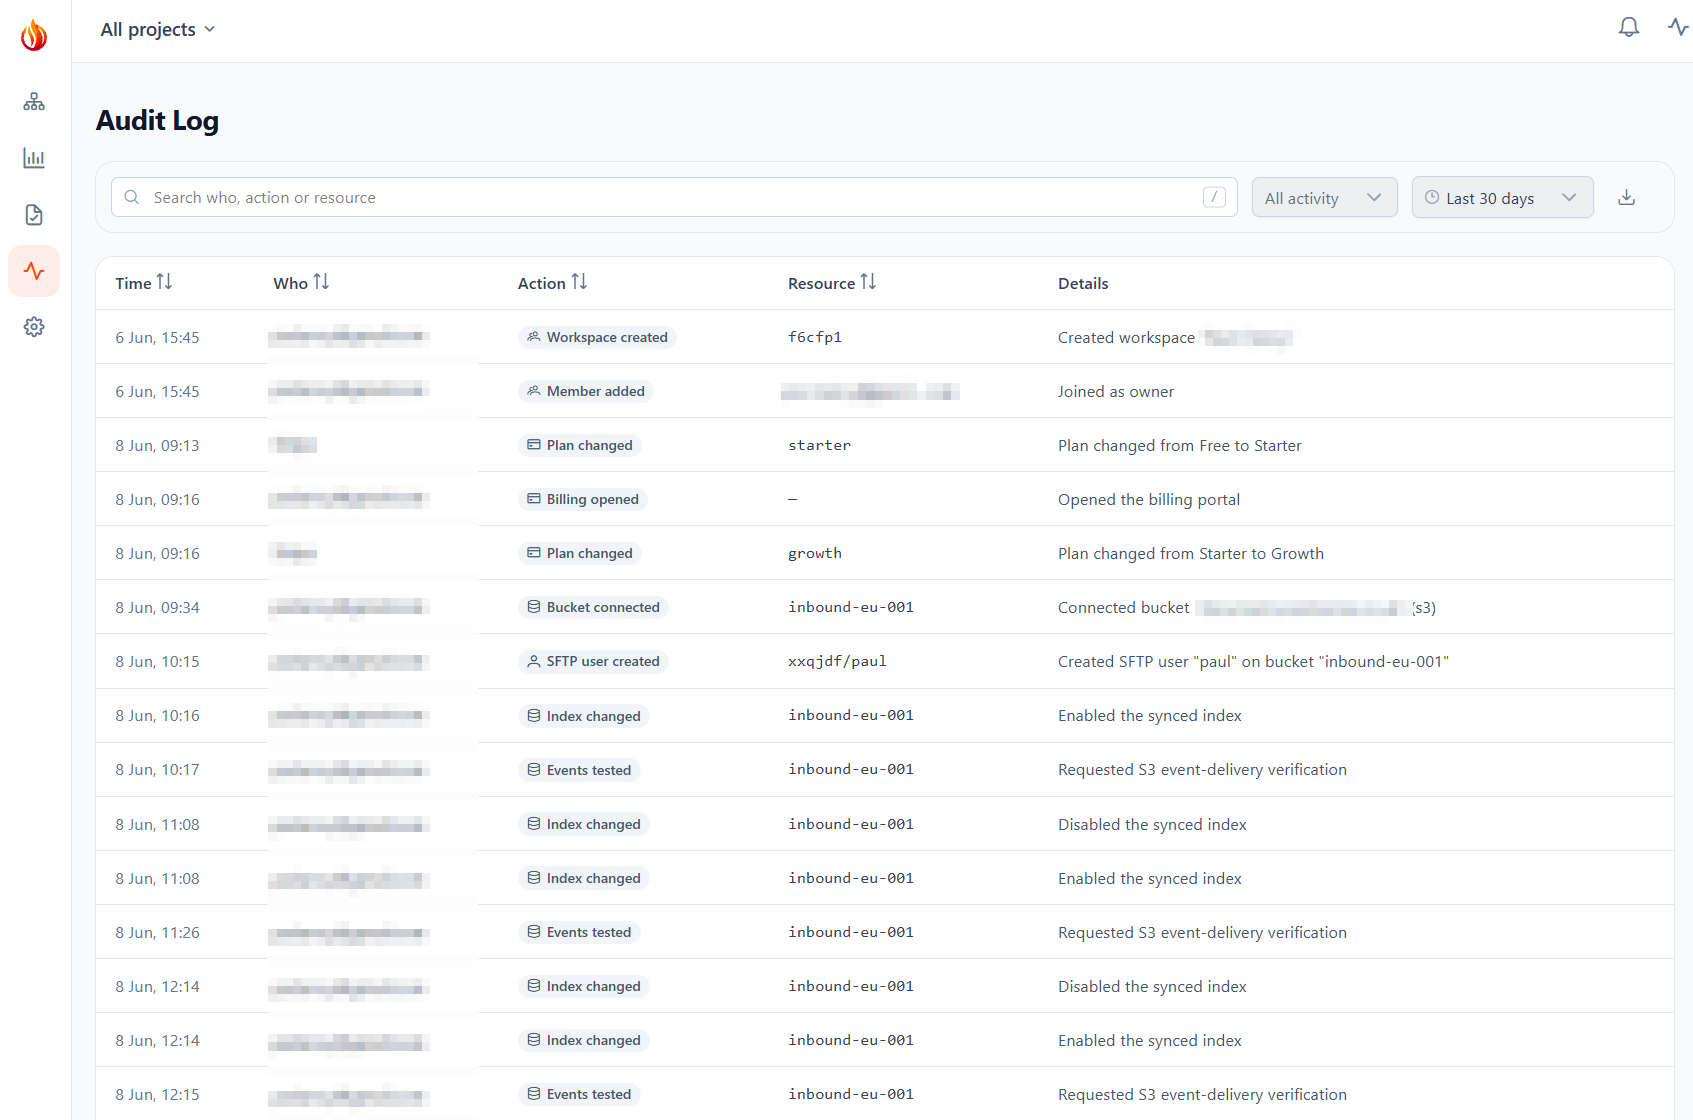
Task: Click the flame logo in the sidebar
Action: coord(34,35)
